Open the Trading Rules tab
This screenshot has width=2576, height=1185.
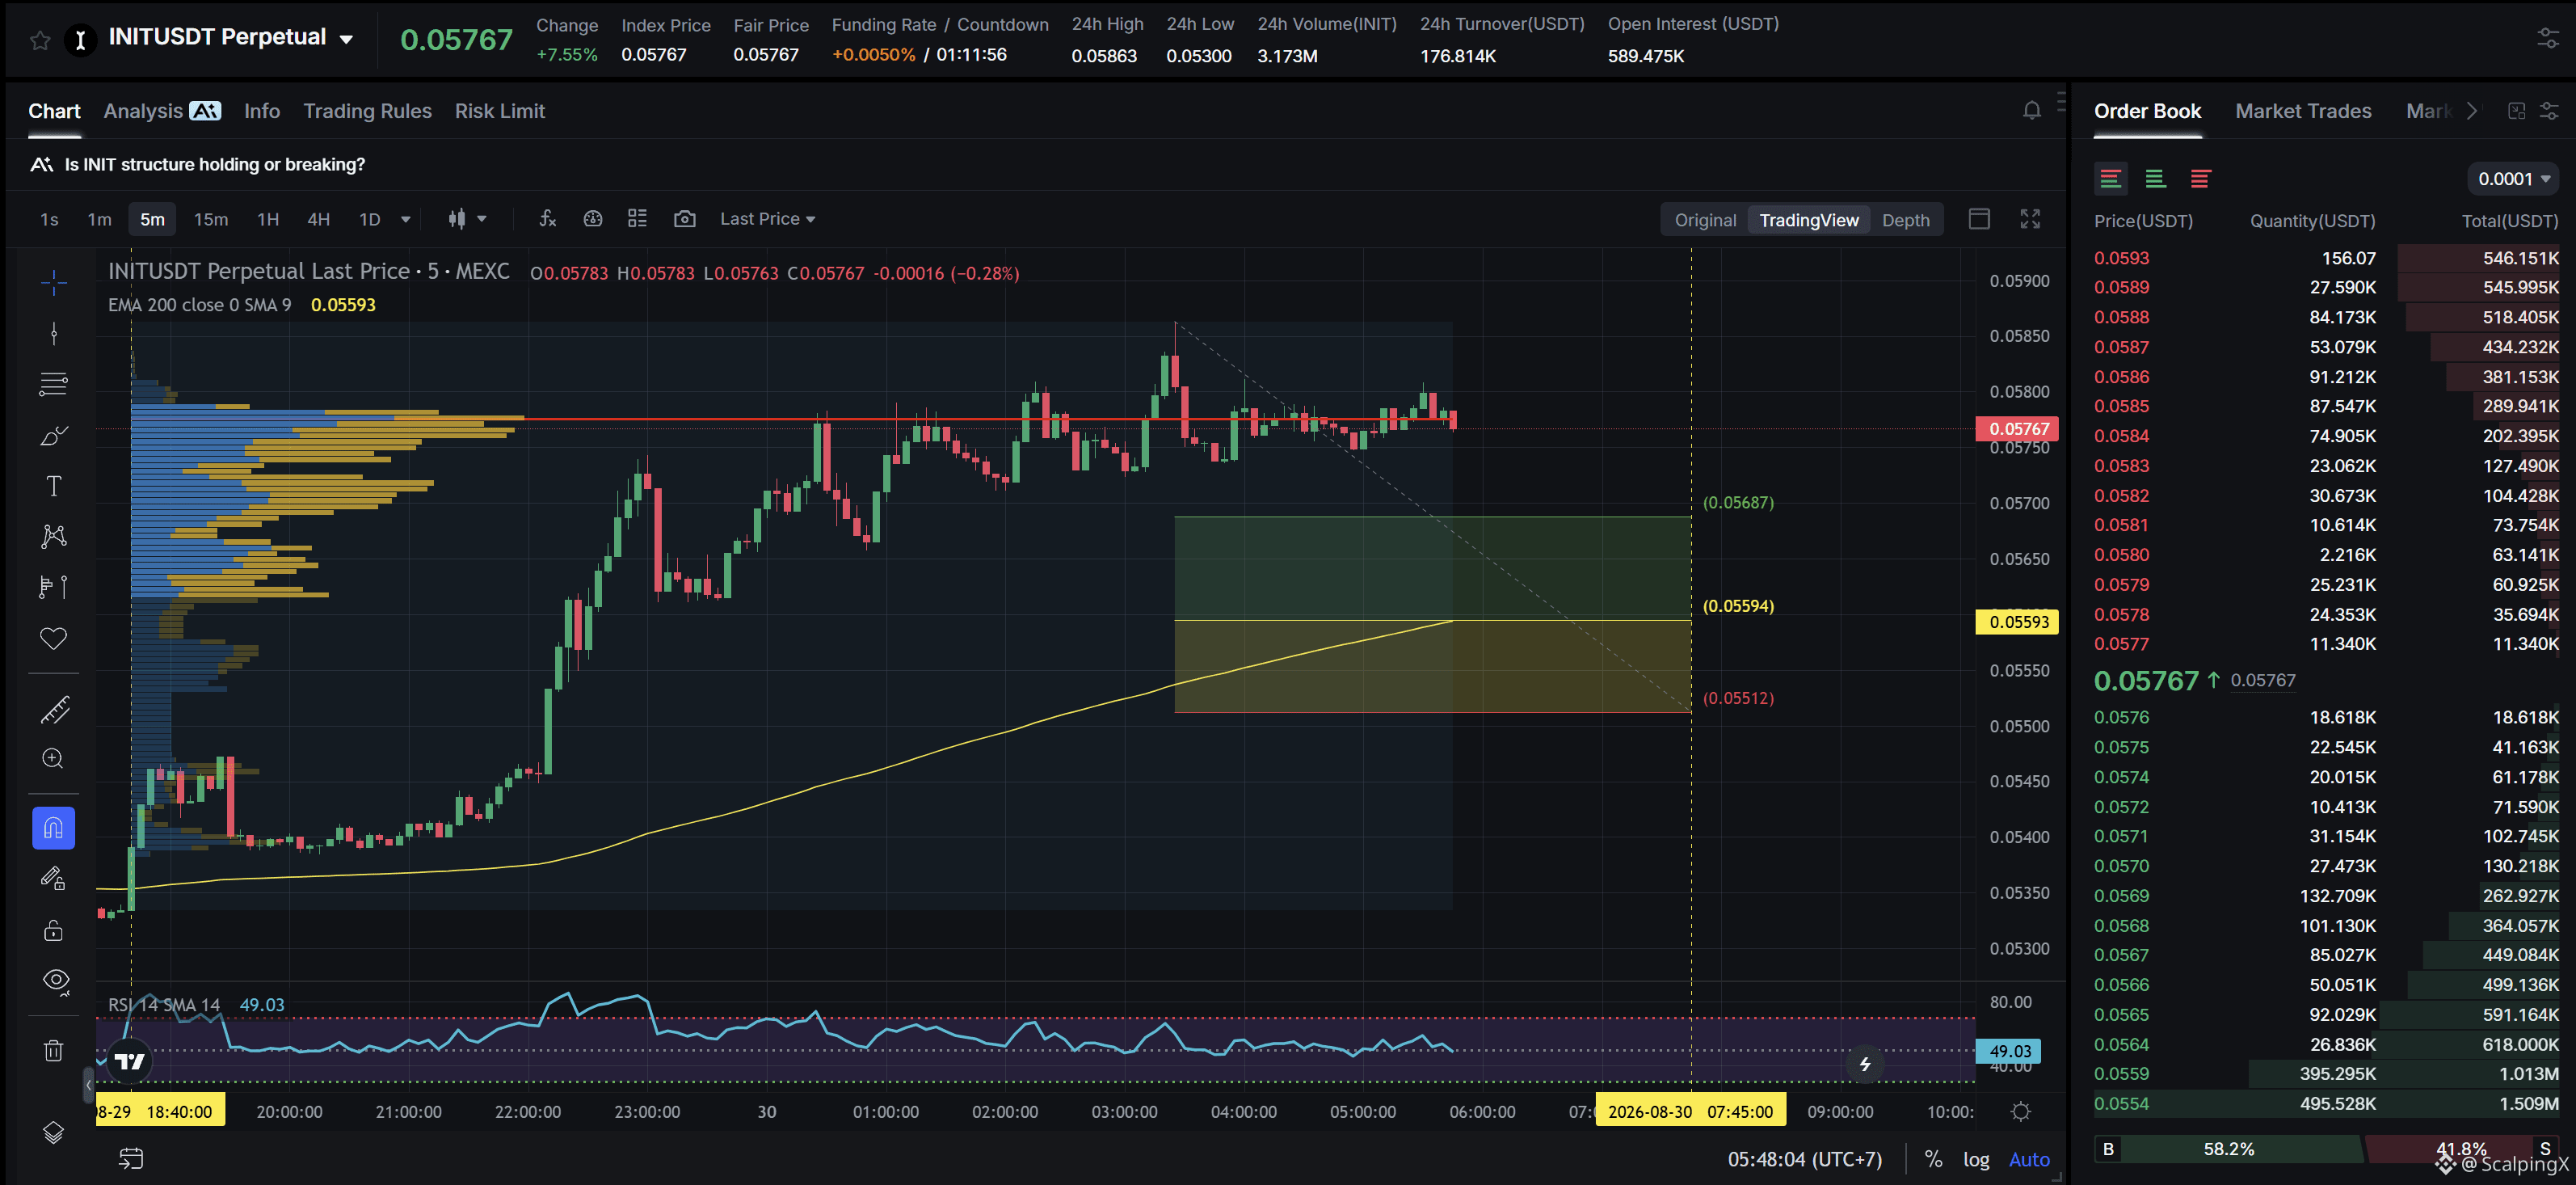tap(367, 111)
